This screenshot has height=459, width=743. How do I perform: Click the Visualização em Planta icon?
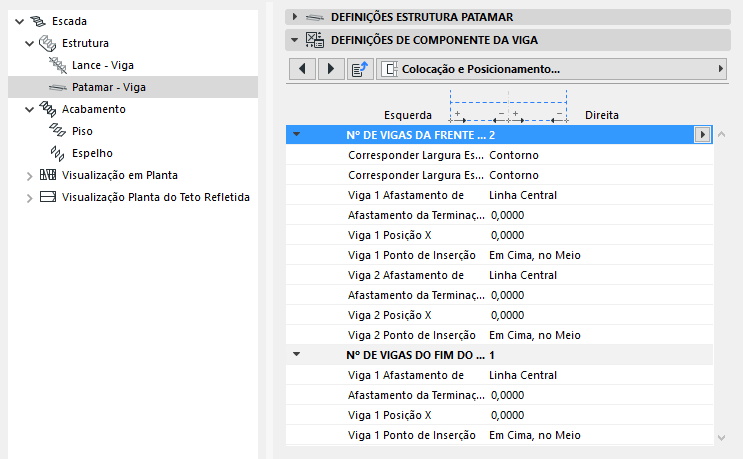pos(47,175)
